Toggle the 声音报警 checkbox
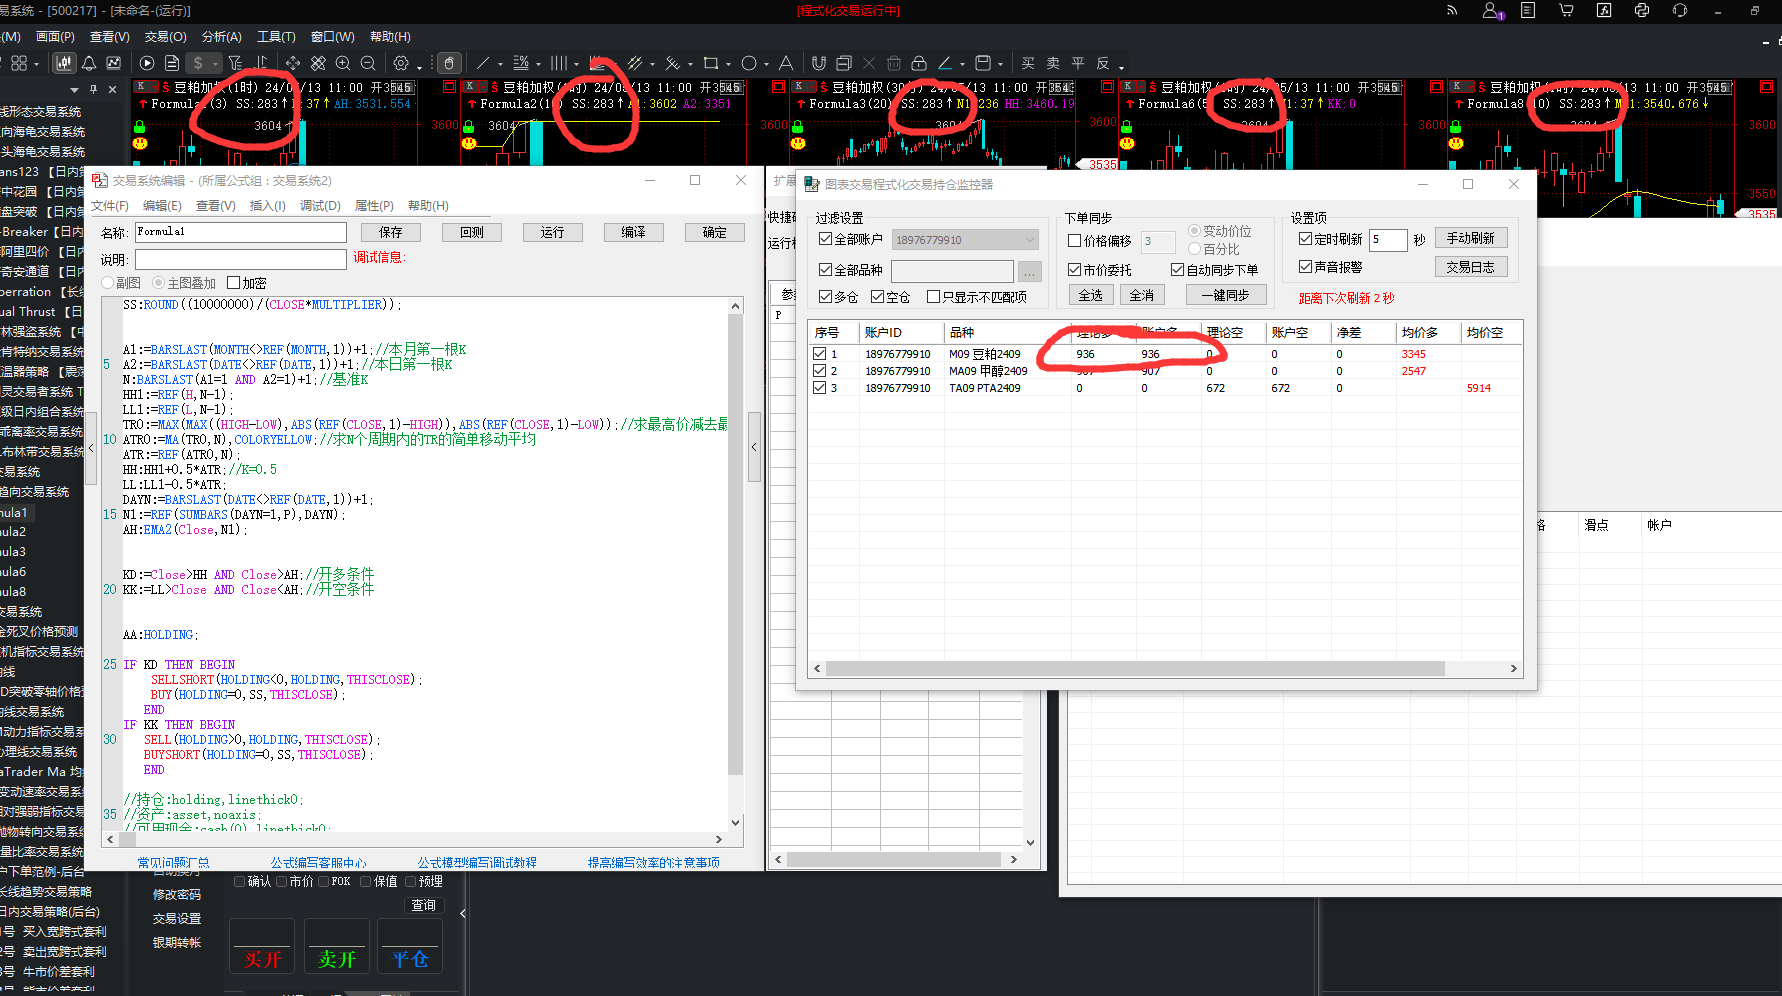The height and width of the screenshot is (996, 1782). coord(1305,267)
